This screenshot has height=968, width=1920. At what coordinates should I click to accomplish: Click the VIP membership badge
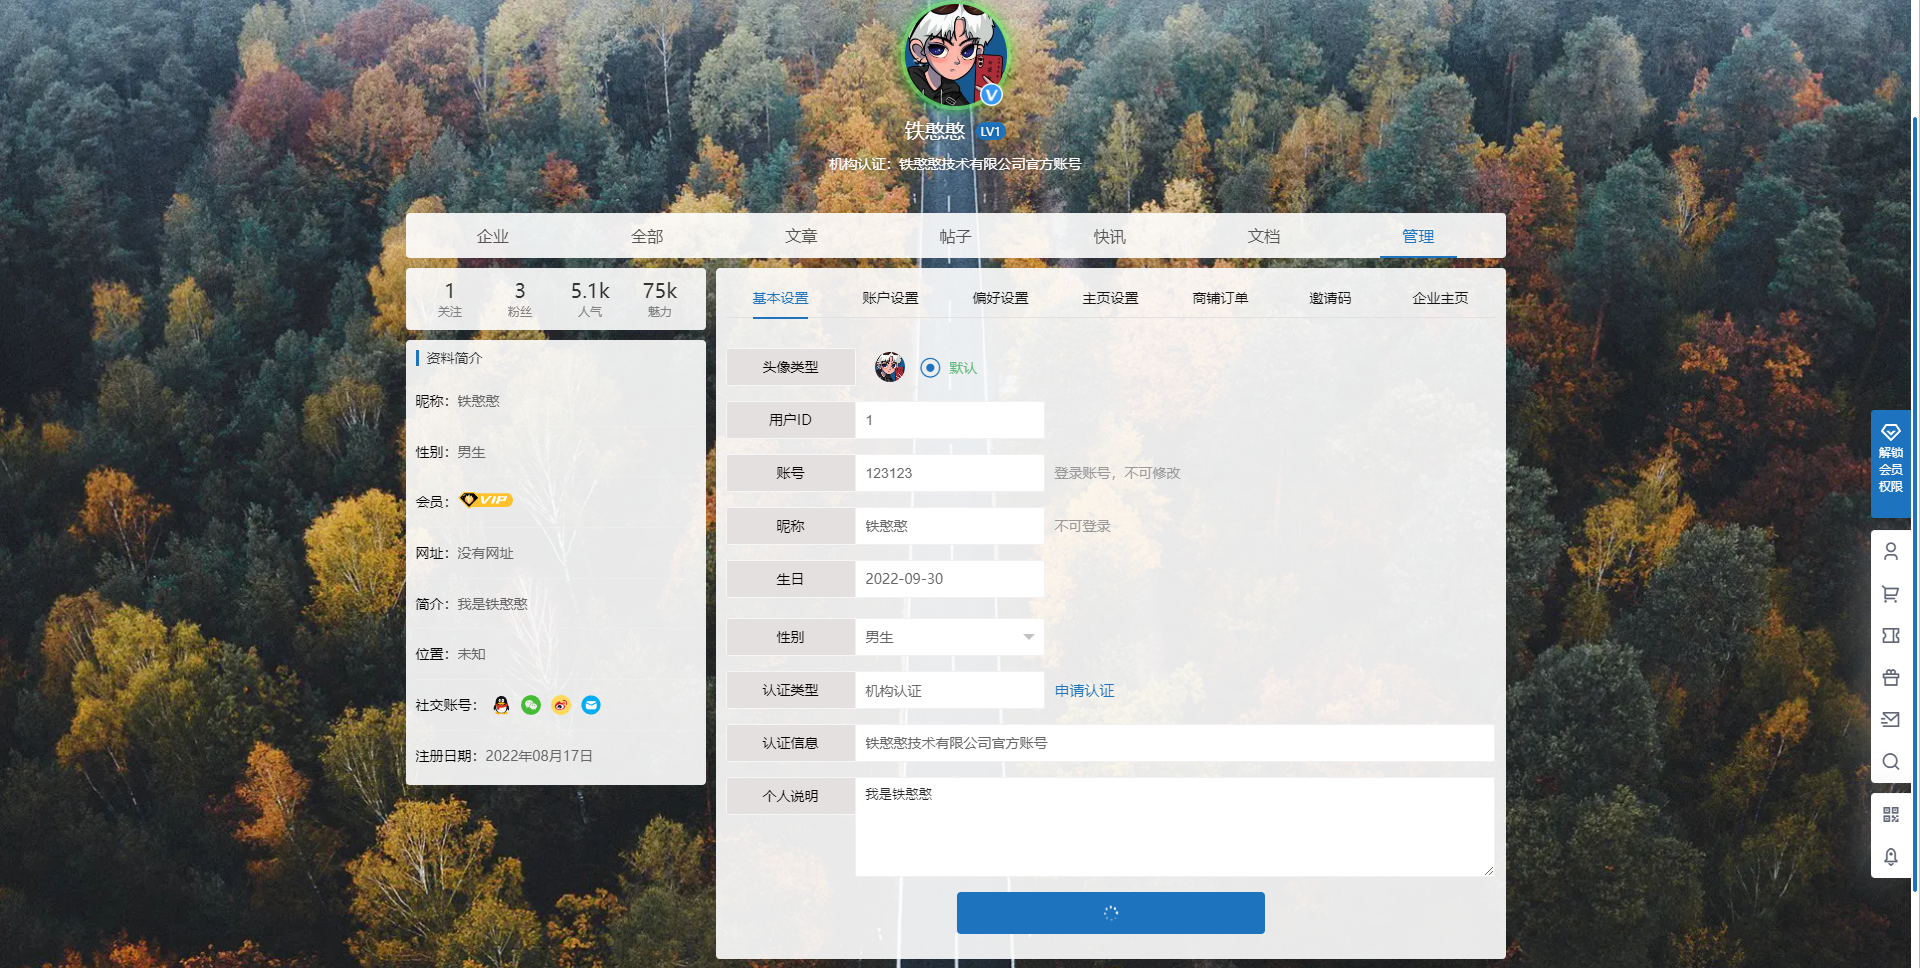(485, 500)
